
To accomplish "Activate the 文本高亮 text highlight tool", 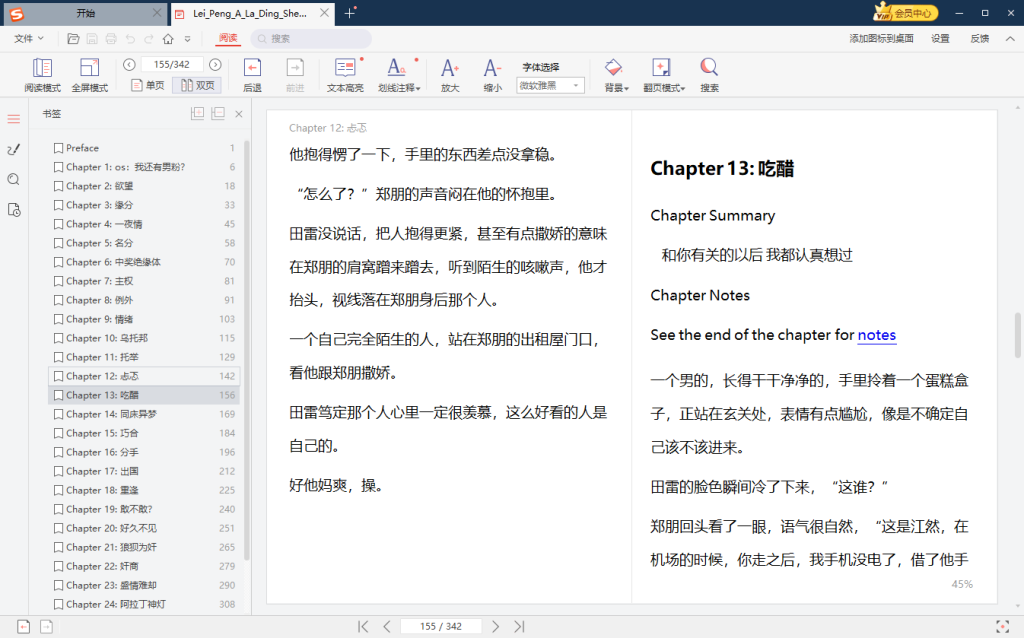I will 345,74.
